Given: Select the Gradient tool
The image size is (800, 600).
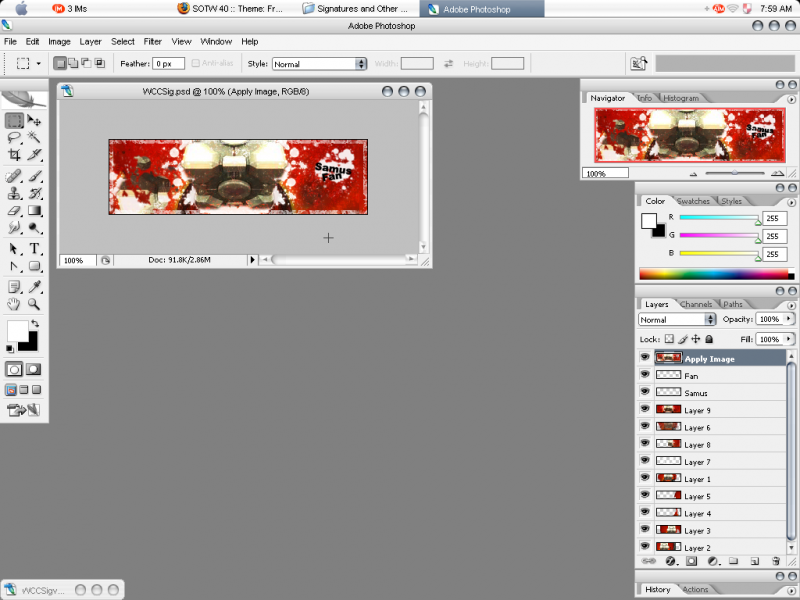Looking at the screenshot, I should (34, 211).
